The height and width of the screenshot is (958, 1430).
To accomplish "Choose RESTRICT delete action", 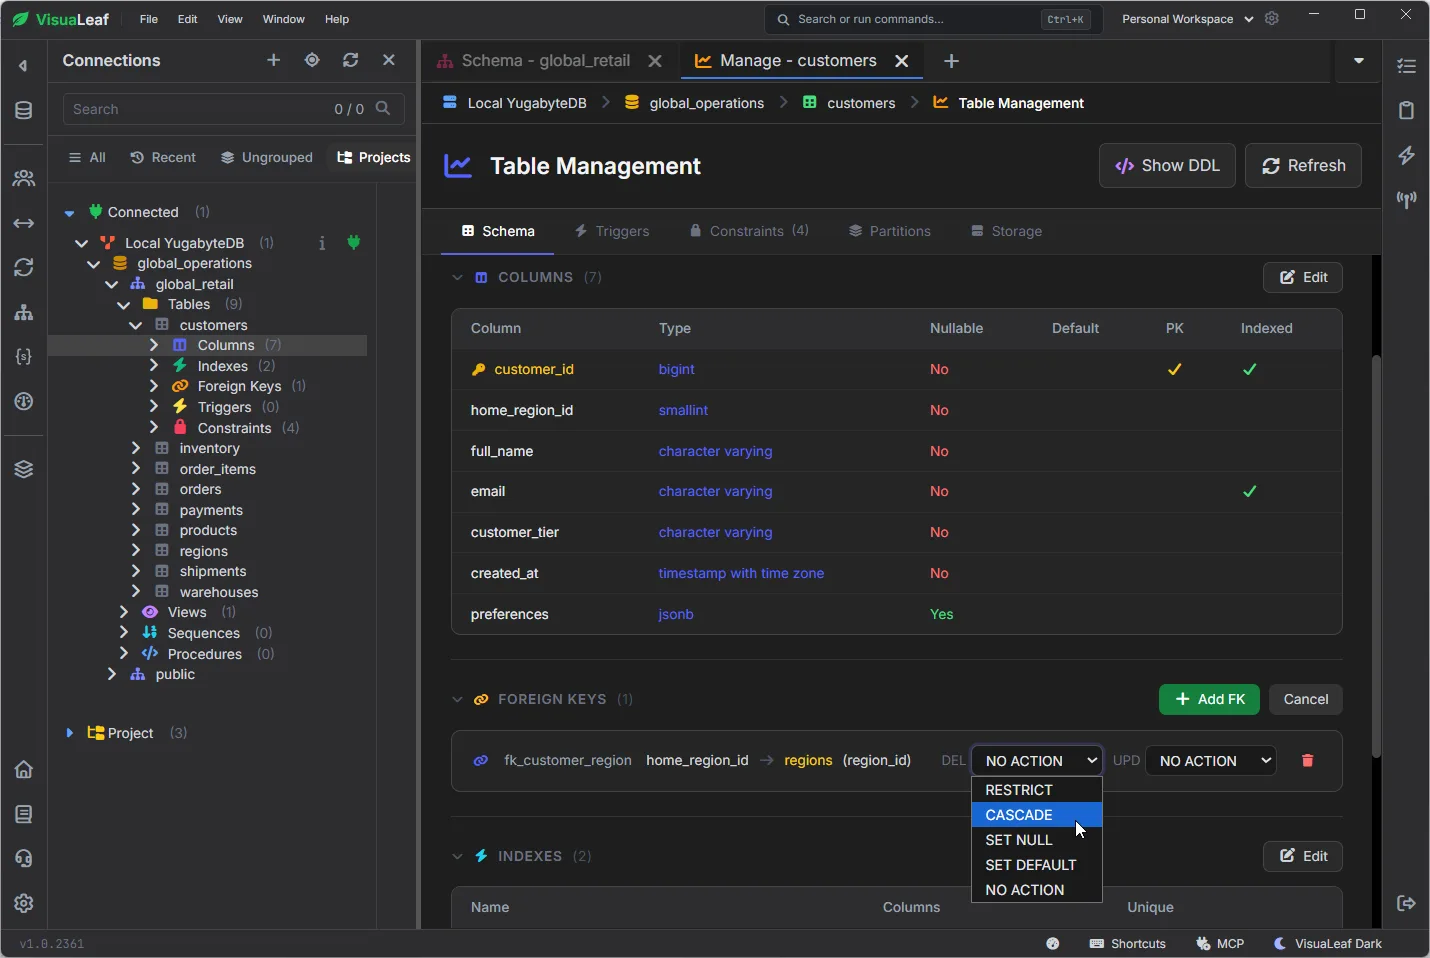I will pos(1037,790).
